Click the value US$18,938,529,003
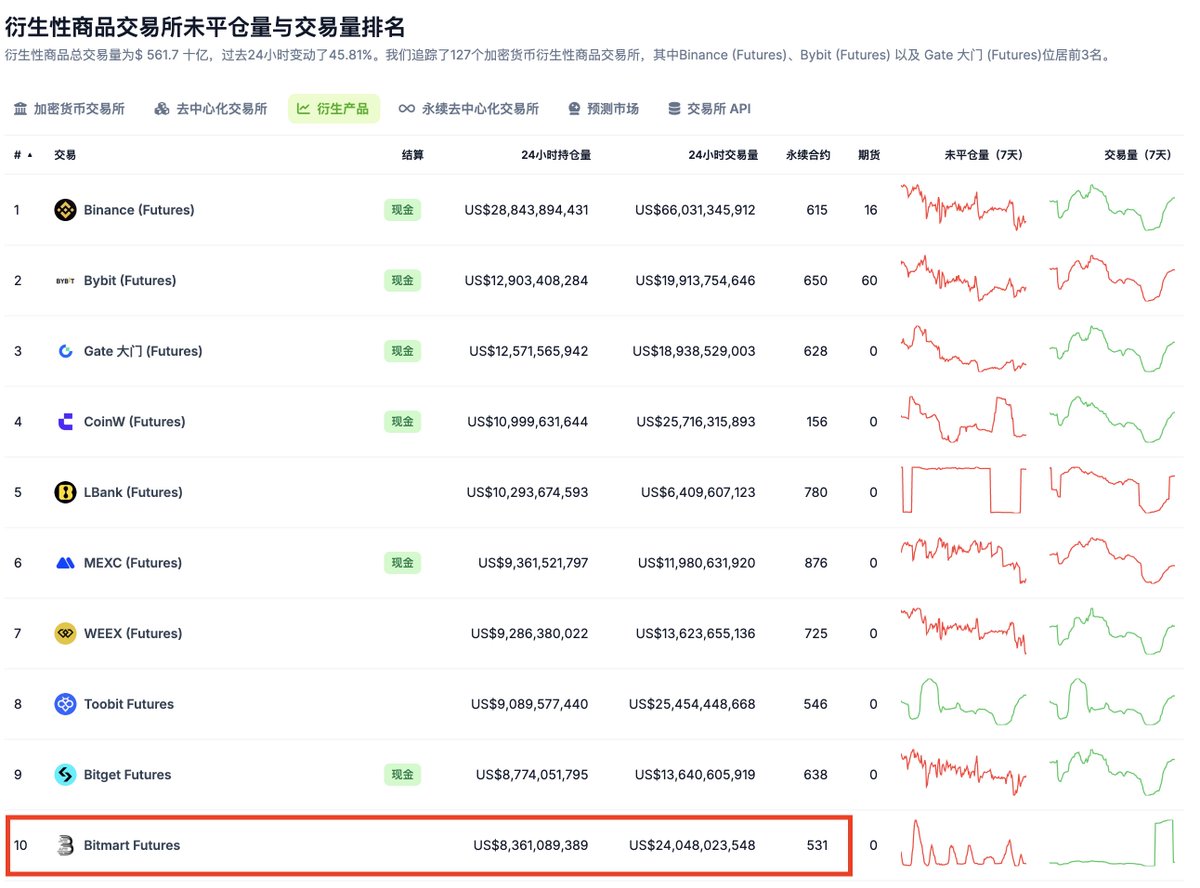This screenshot has width=1200, height=888. 694,351
